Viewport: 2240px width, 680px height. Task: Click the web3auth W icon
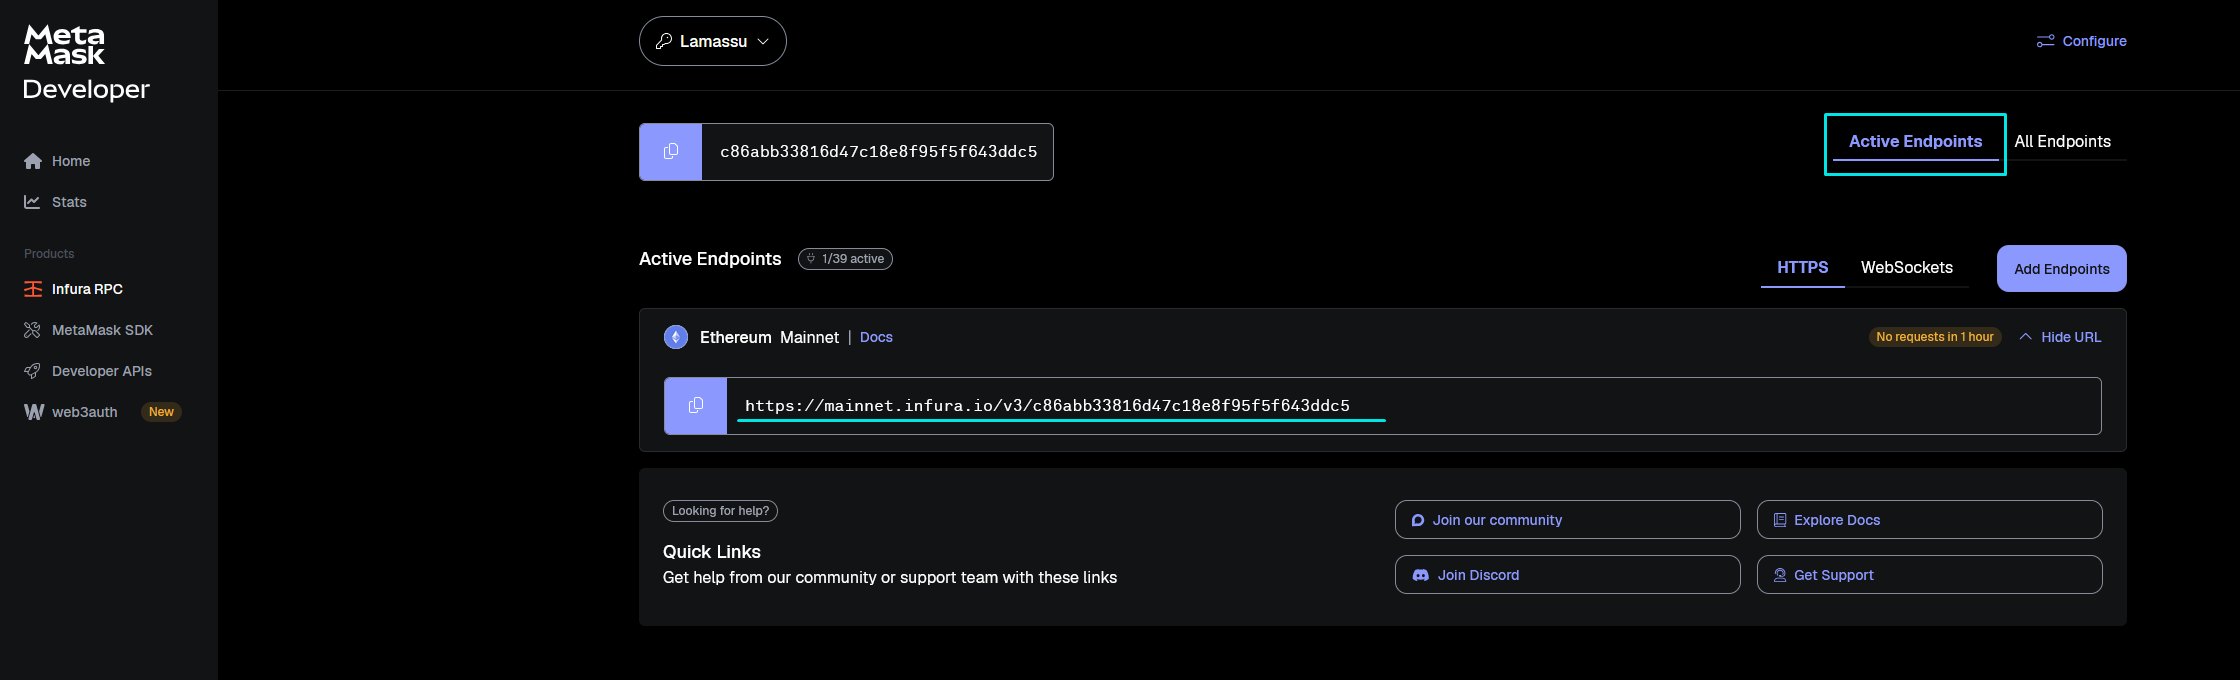click(34, 412)
